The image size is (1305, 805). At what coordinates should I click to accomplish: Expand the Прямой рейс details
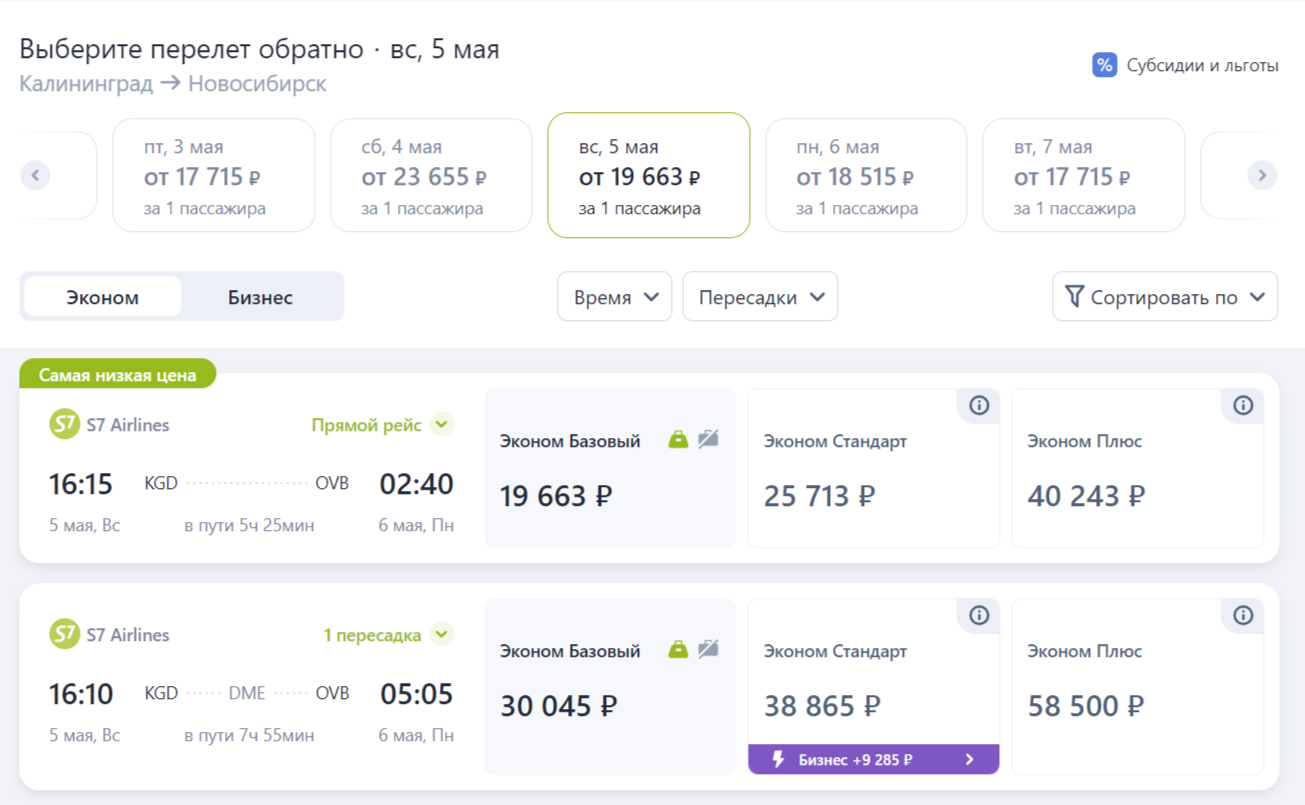click(442, 425)
